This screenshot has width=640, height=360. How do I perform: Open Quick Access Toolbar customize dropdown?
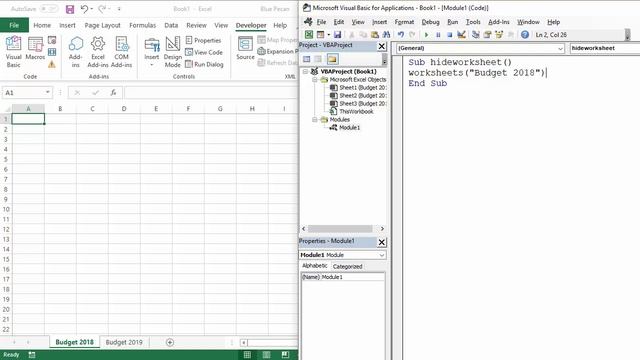click(119, 9)
